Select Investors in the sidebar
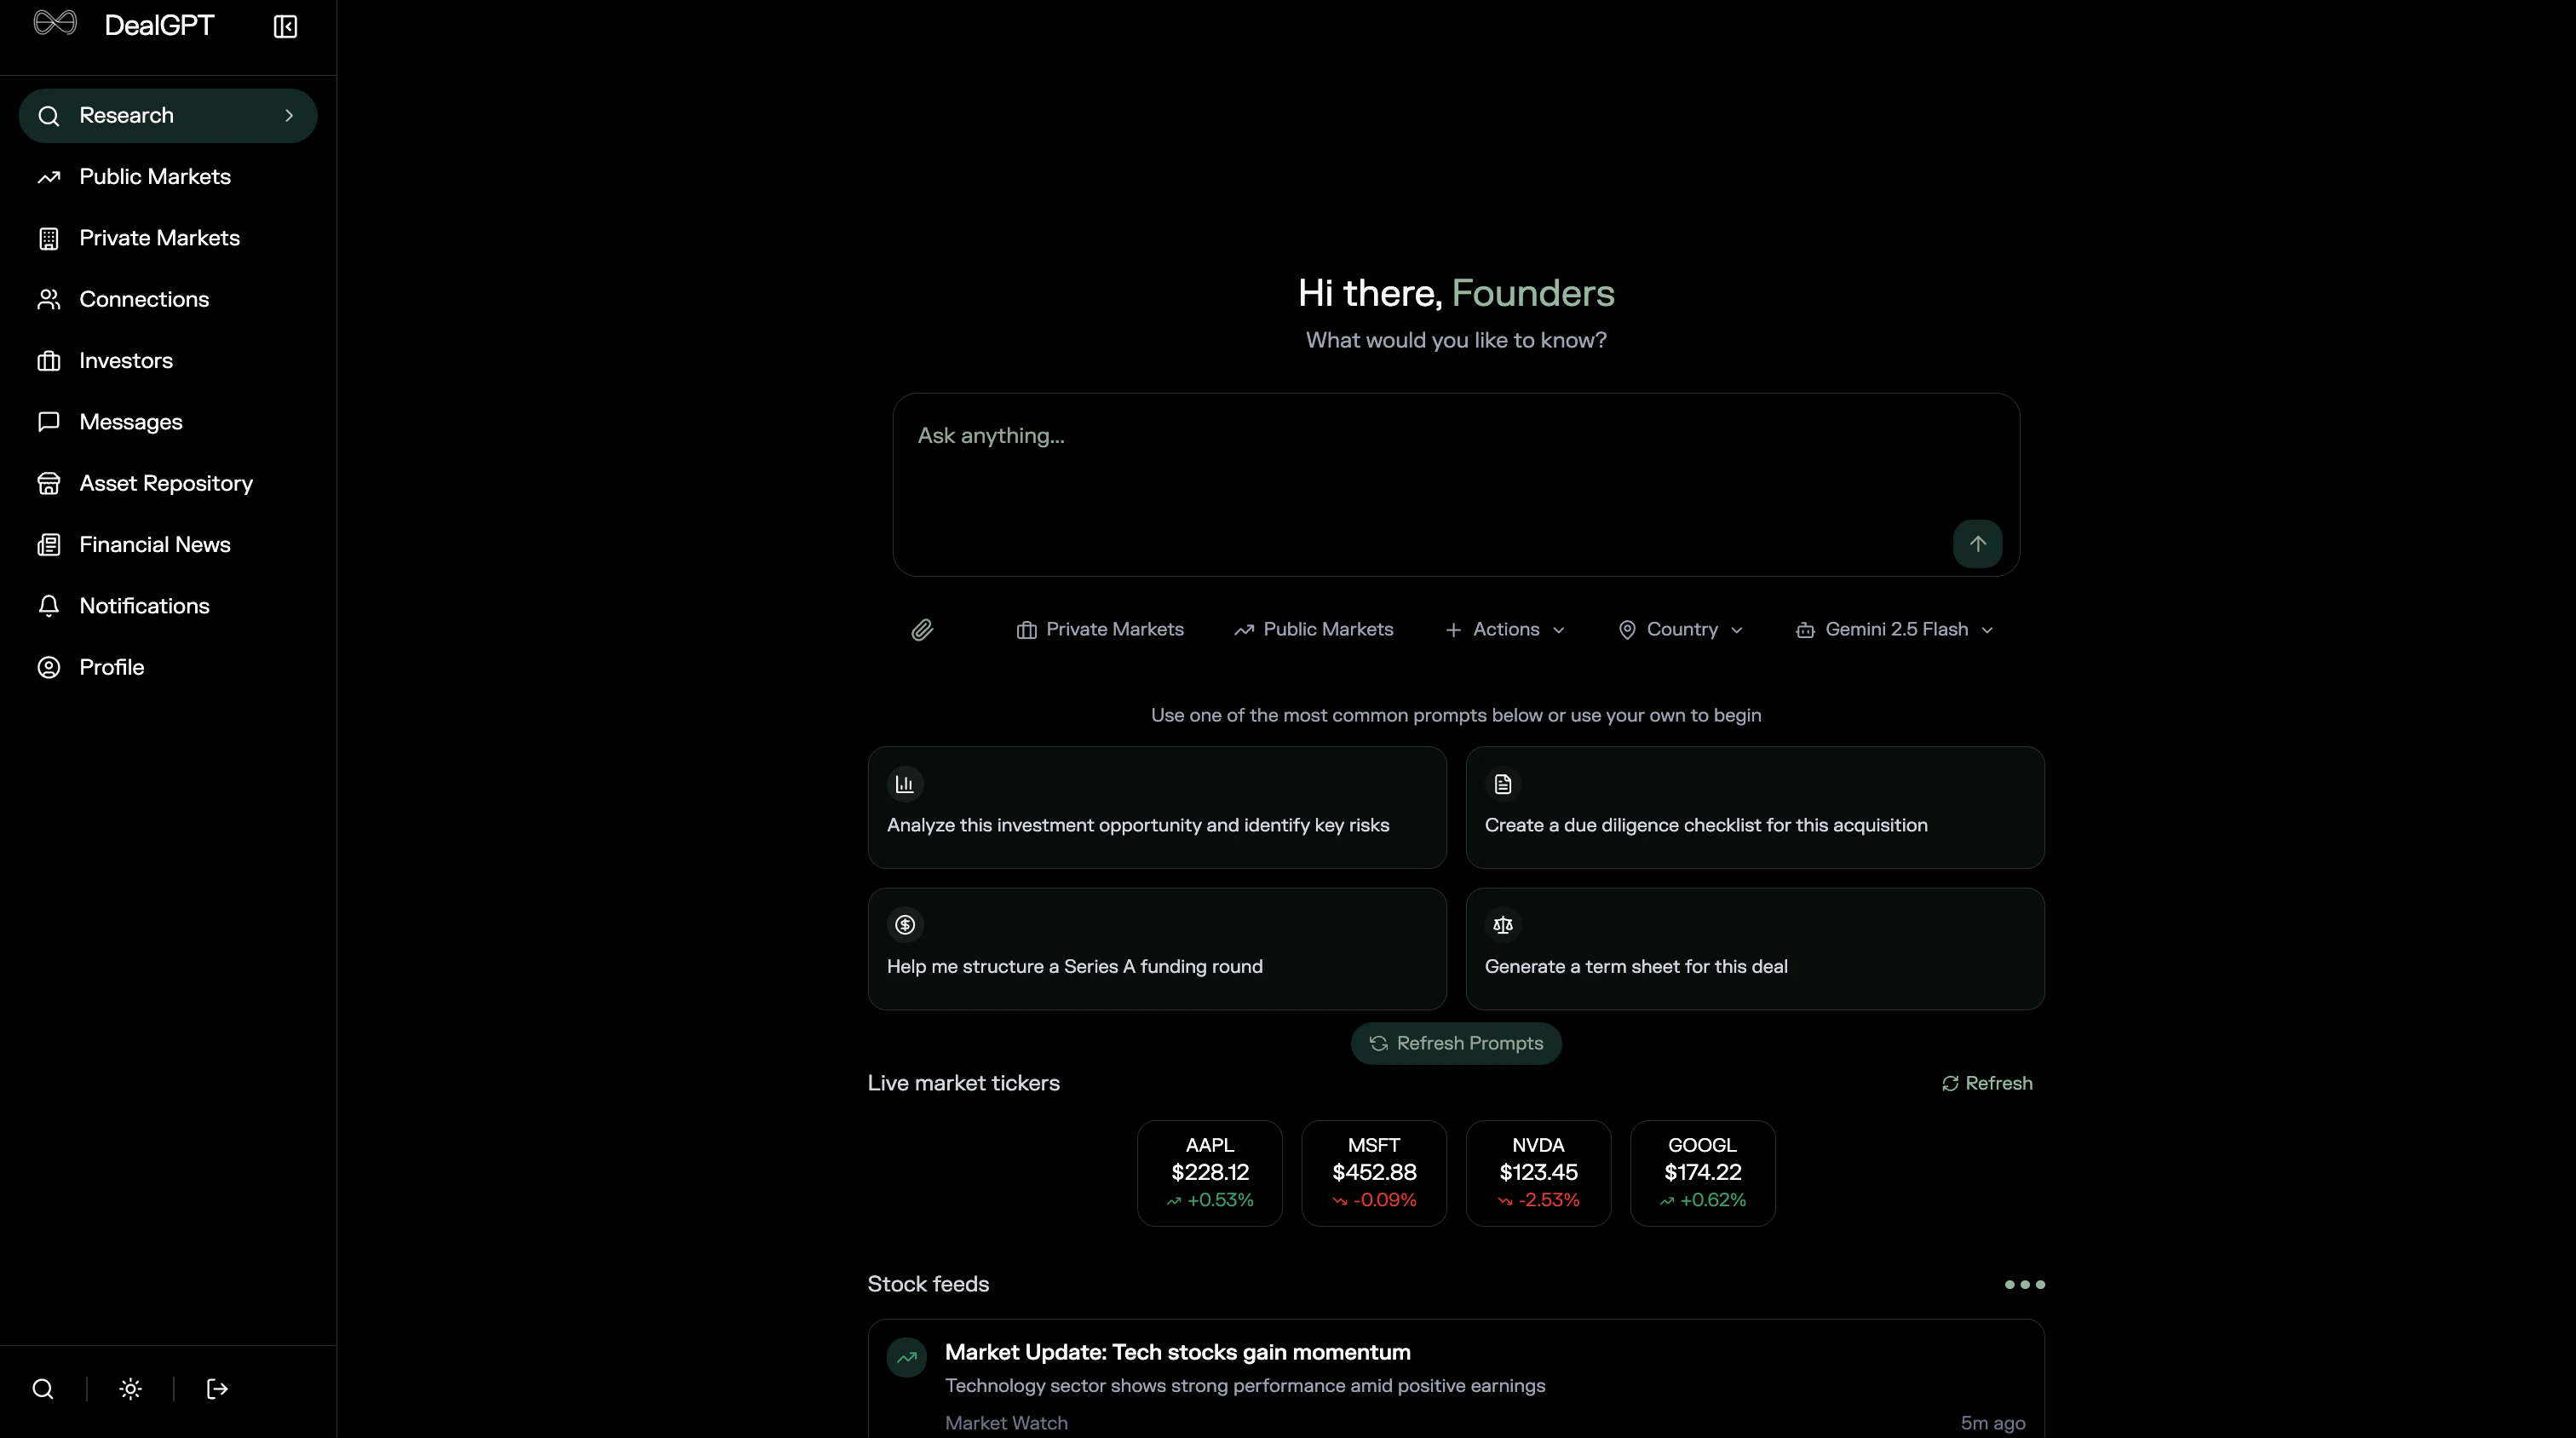The width and height of the screenshot is (2576, 1438). click(x=125, y=361)
